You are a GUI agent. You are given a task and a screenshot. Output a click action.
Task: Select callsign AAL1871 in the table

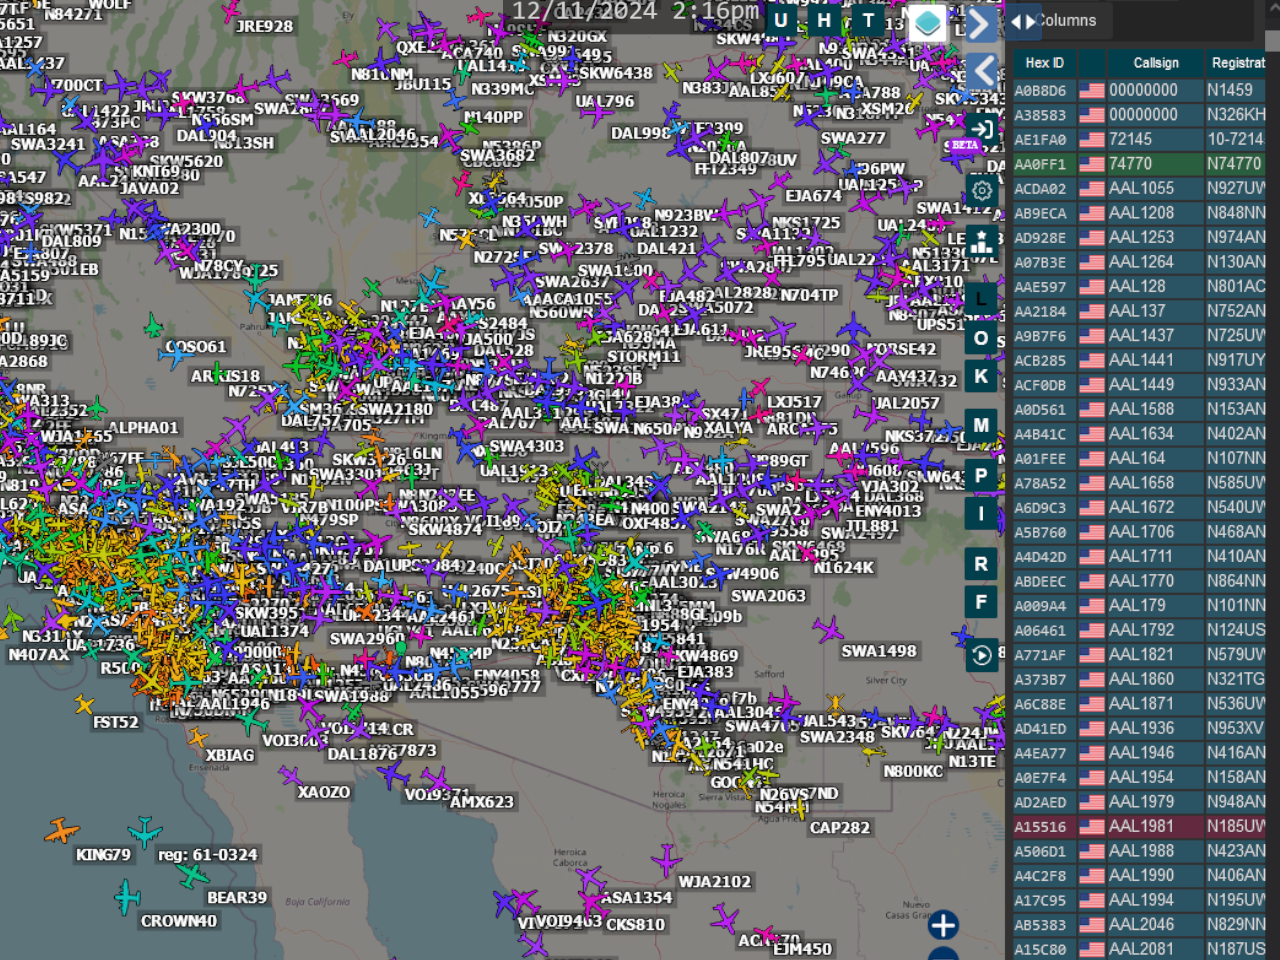(1141, 704)
